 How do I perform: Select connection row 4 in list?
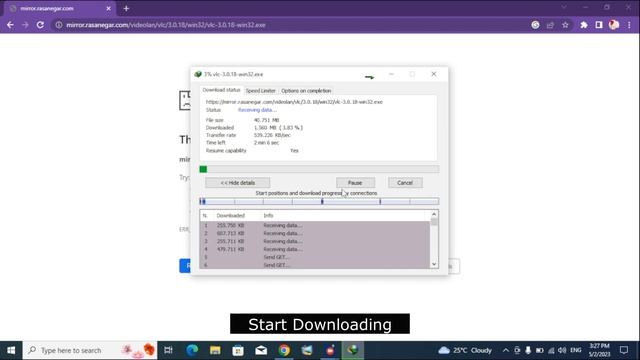coord(314,249)
